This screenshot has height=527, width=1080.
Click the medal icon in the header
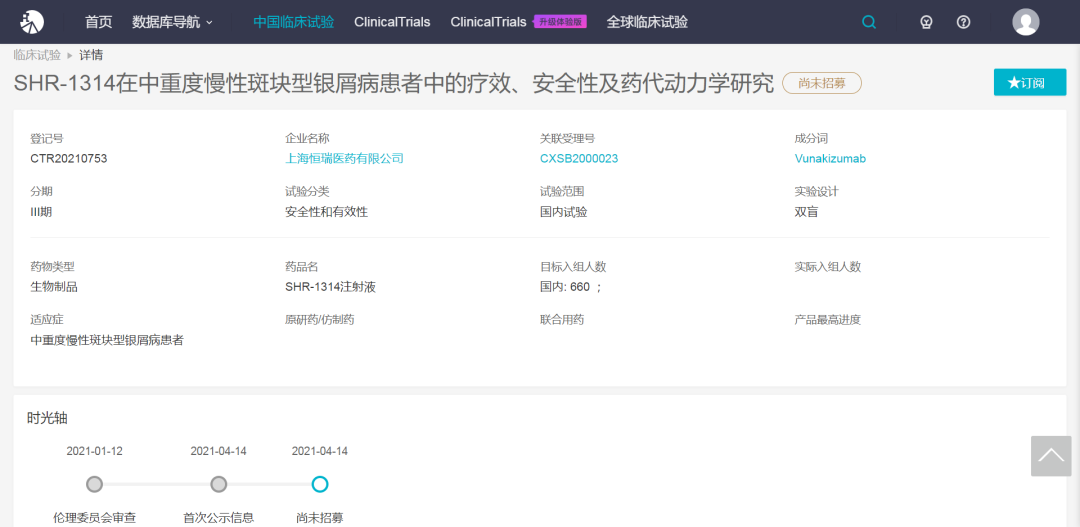click(x=926, y=22)
